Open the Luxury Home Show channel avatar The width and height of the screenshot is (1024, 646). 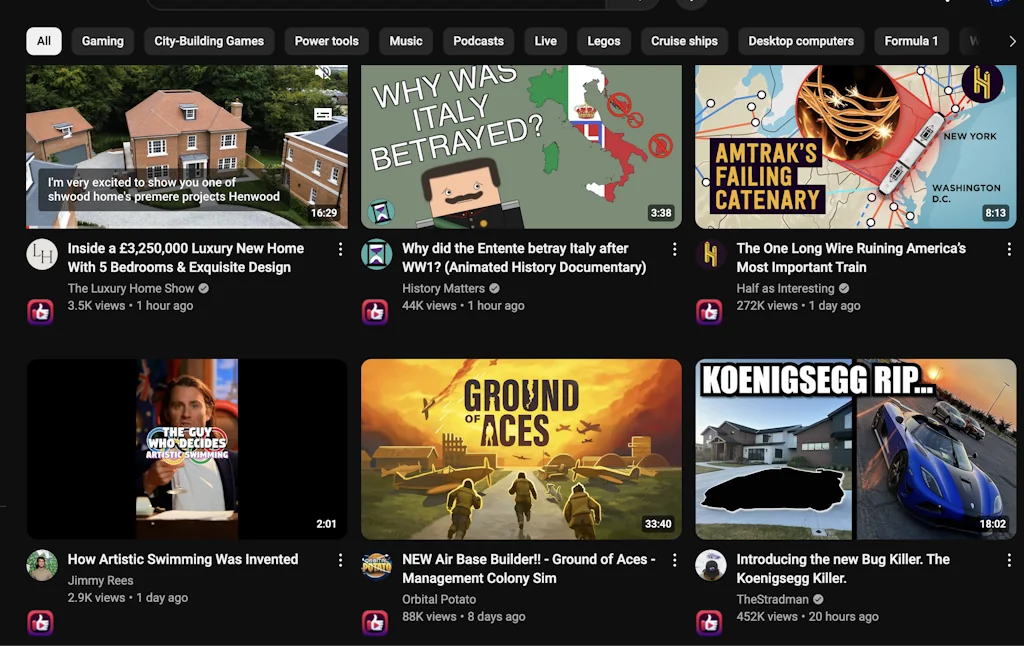[42, 255]
